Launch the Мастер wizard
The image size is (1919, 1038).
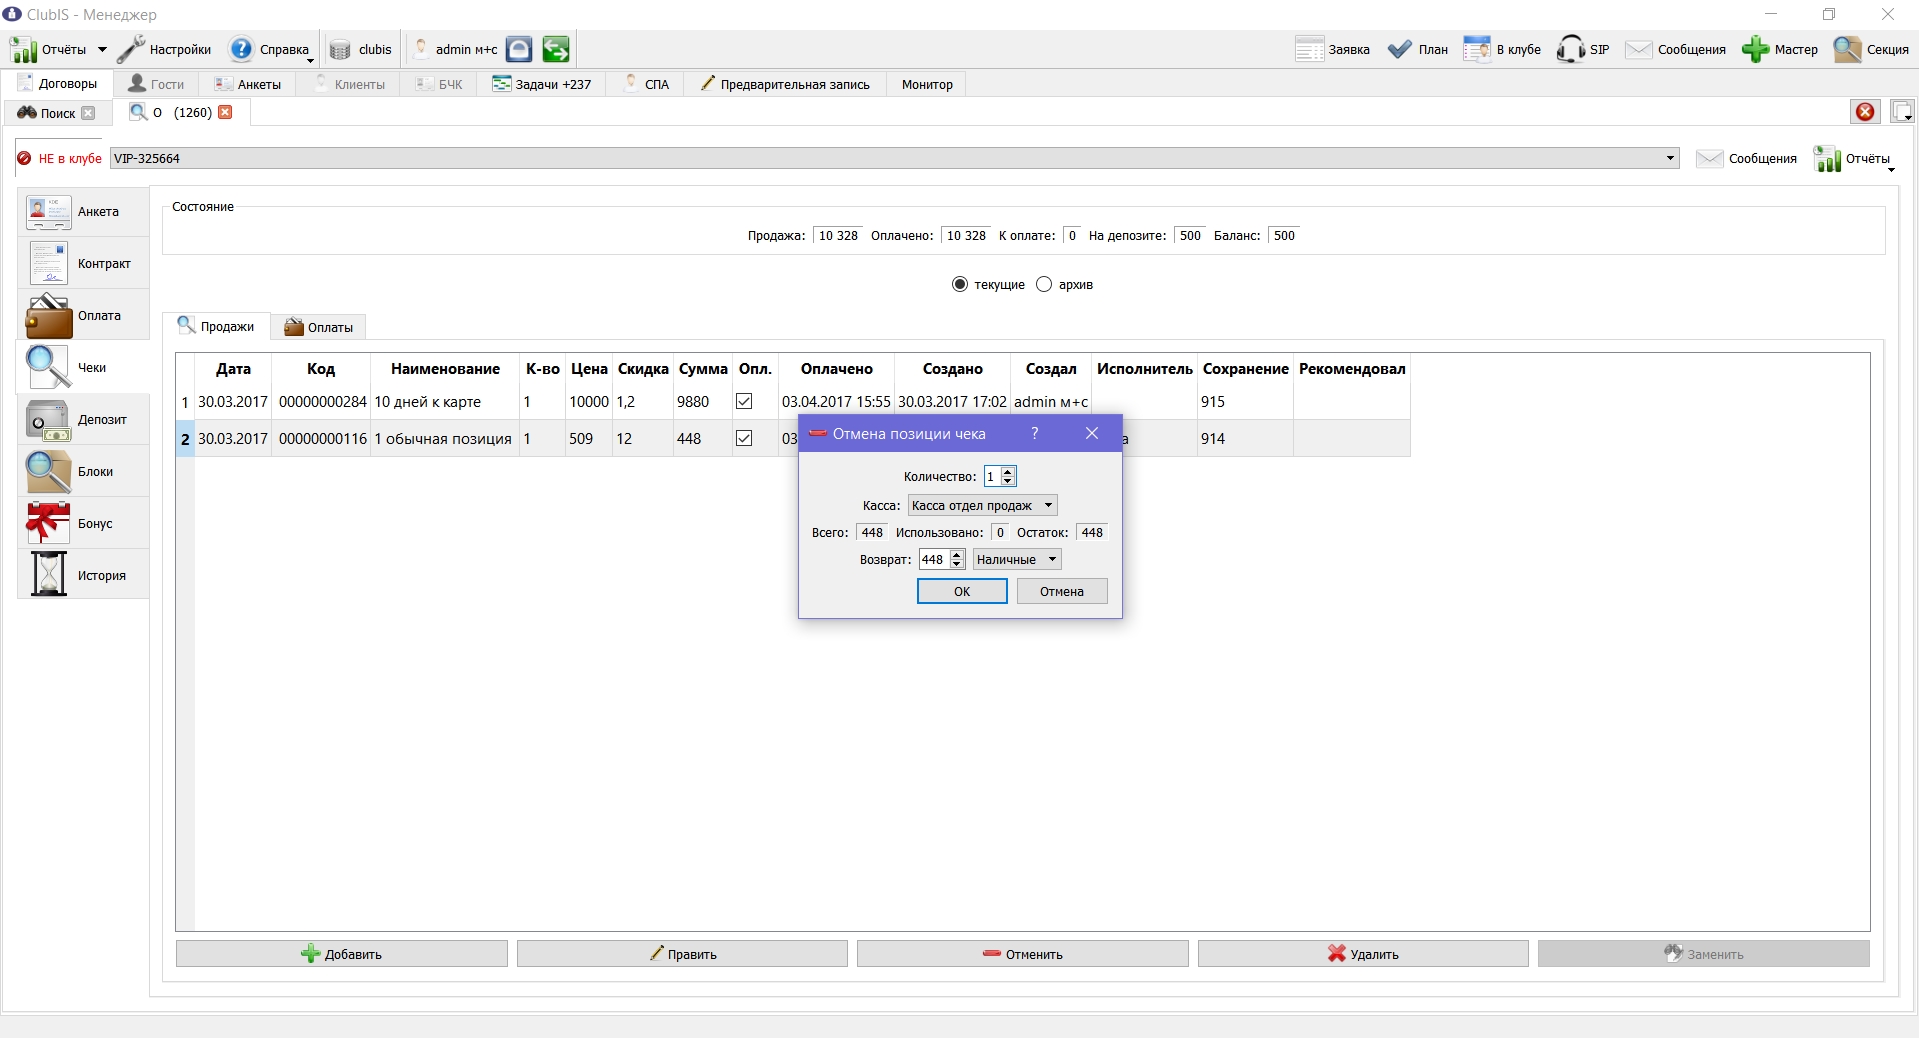(x=1780, y=49)
